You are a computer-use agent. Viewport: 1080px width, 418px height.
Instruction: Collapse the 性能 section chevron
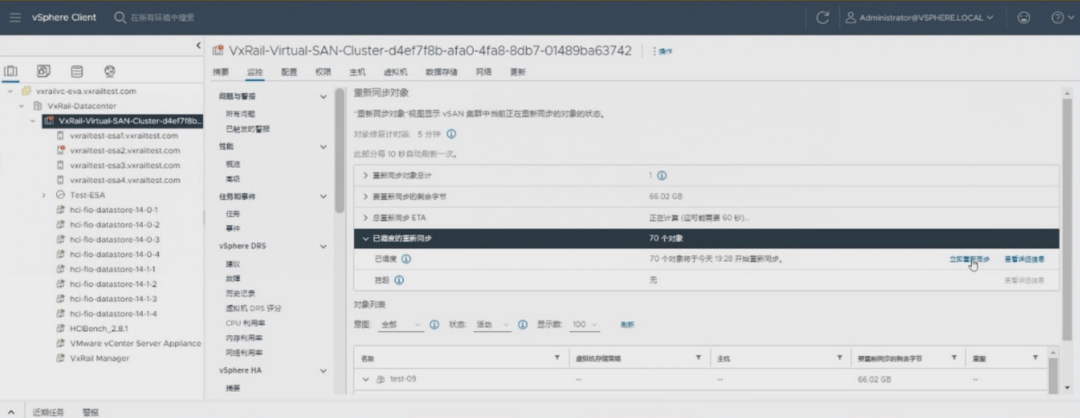point(323,147)
